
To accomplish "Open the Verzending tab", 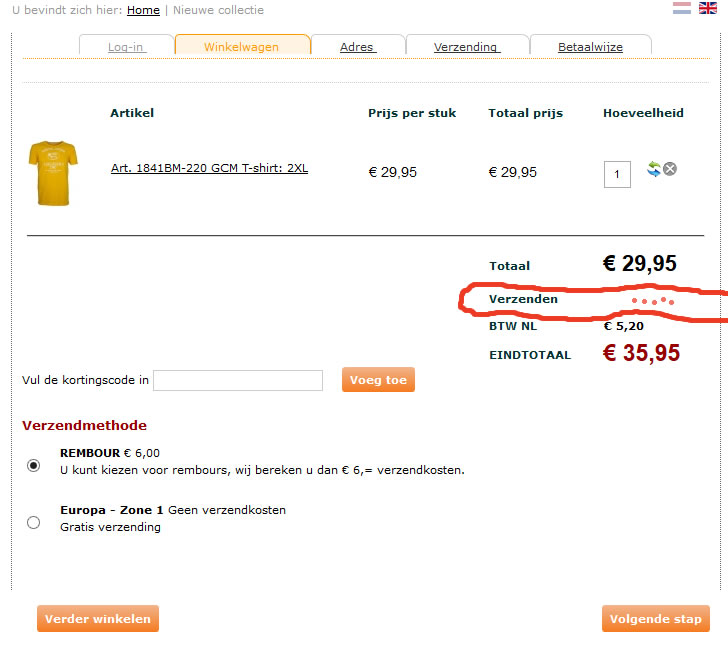I will coord(466,47).
